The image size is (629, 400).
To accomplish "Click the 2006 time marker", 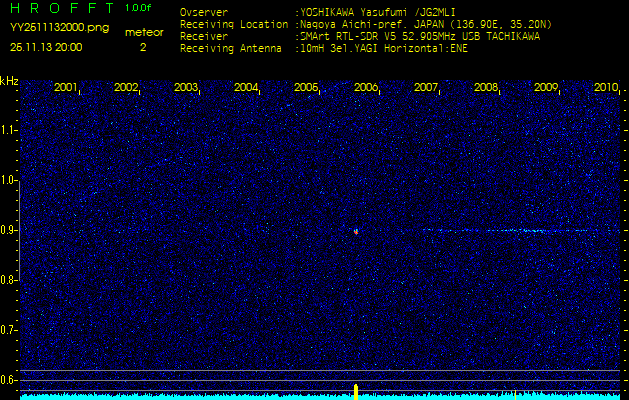I will coord(366,88).
